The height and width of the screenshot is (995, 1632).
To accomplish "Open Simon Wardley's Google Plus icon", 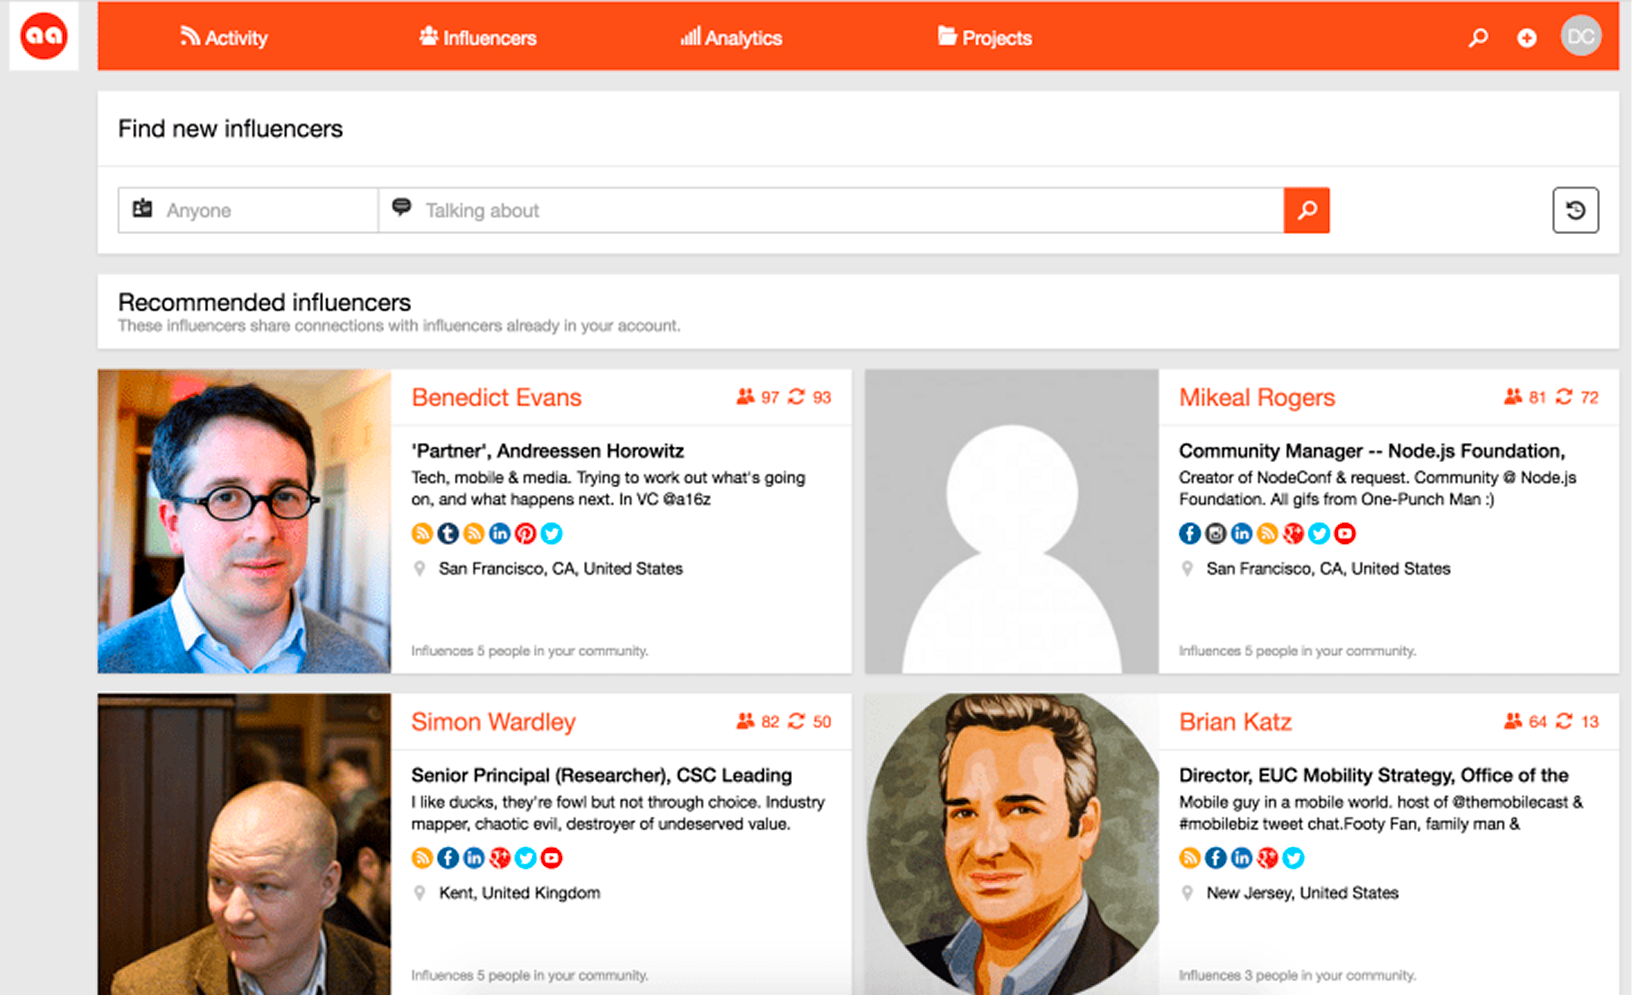I will coord(500,858).
